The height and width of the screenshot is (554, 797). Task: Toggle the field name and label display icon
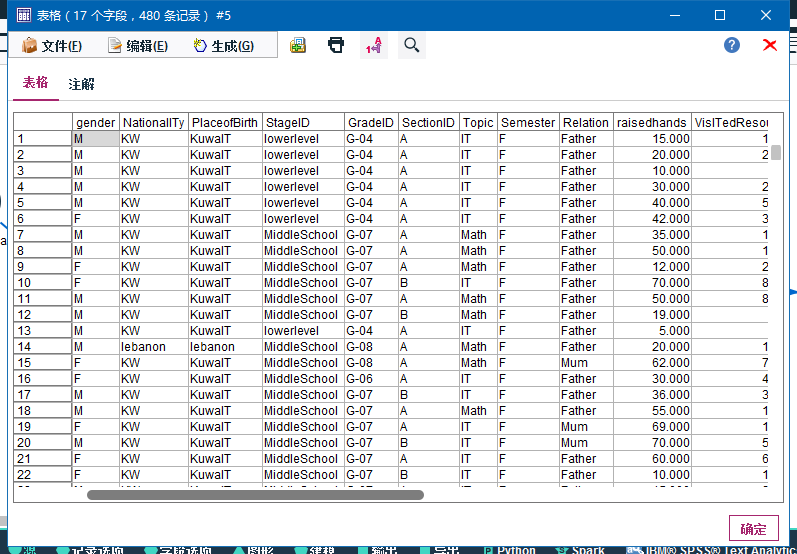tap(374, 46)
